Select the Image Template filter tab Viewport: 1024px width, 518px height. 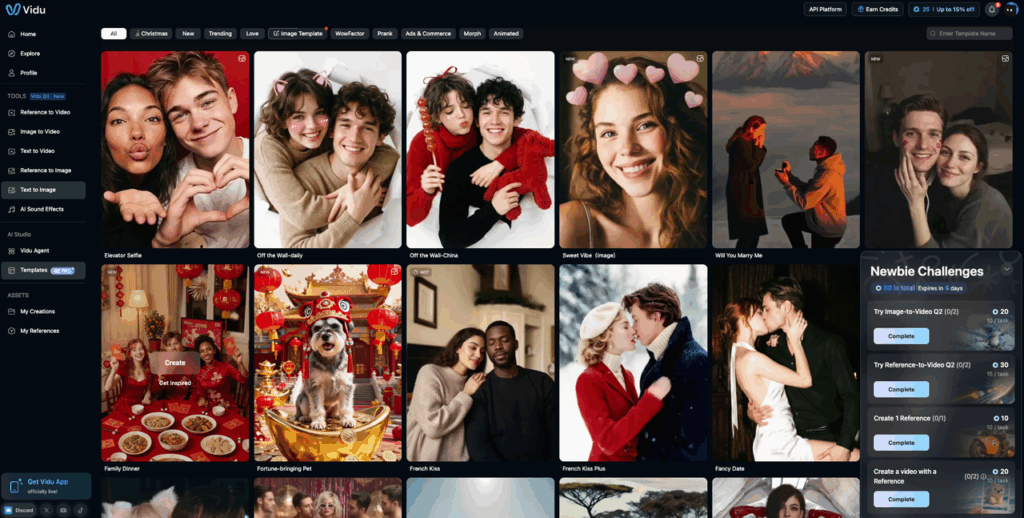pos(298,33)
